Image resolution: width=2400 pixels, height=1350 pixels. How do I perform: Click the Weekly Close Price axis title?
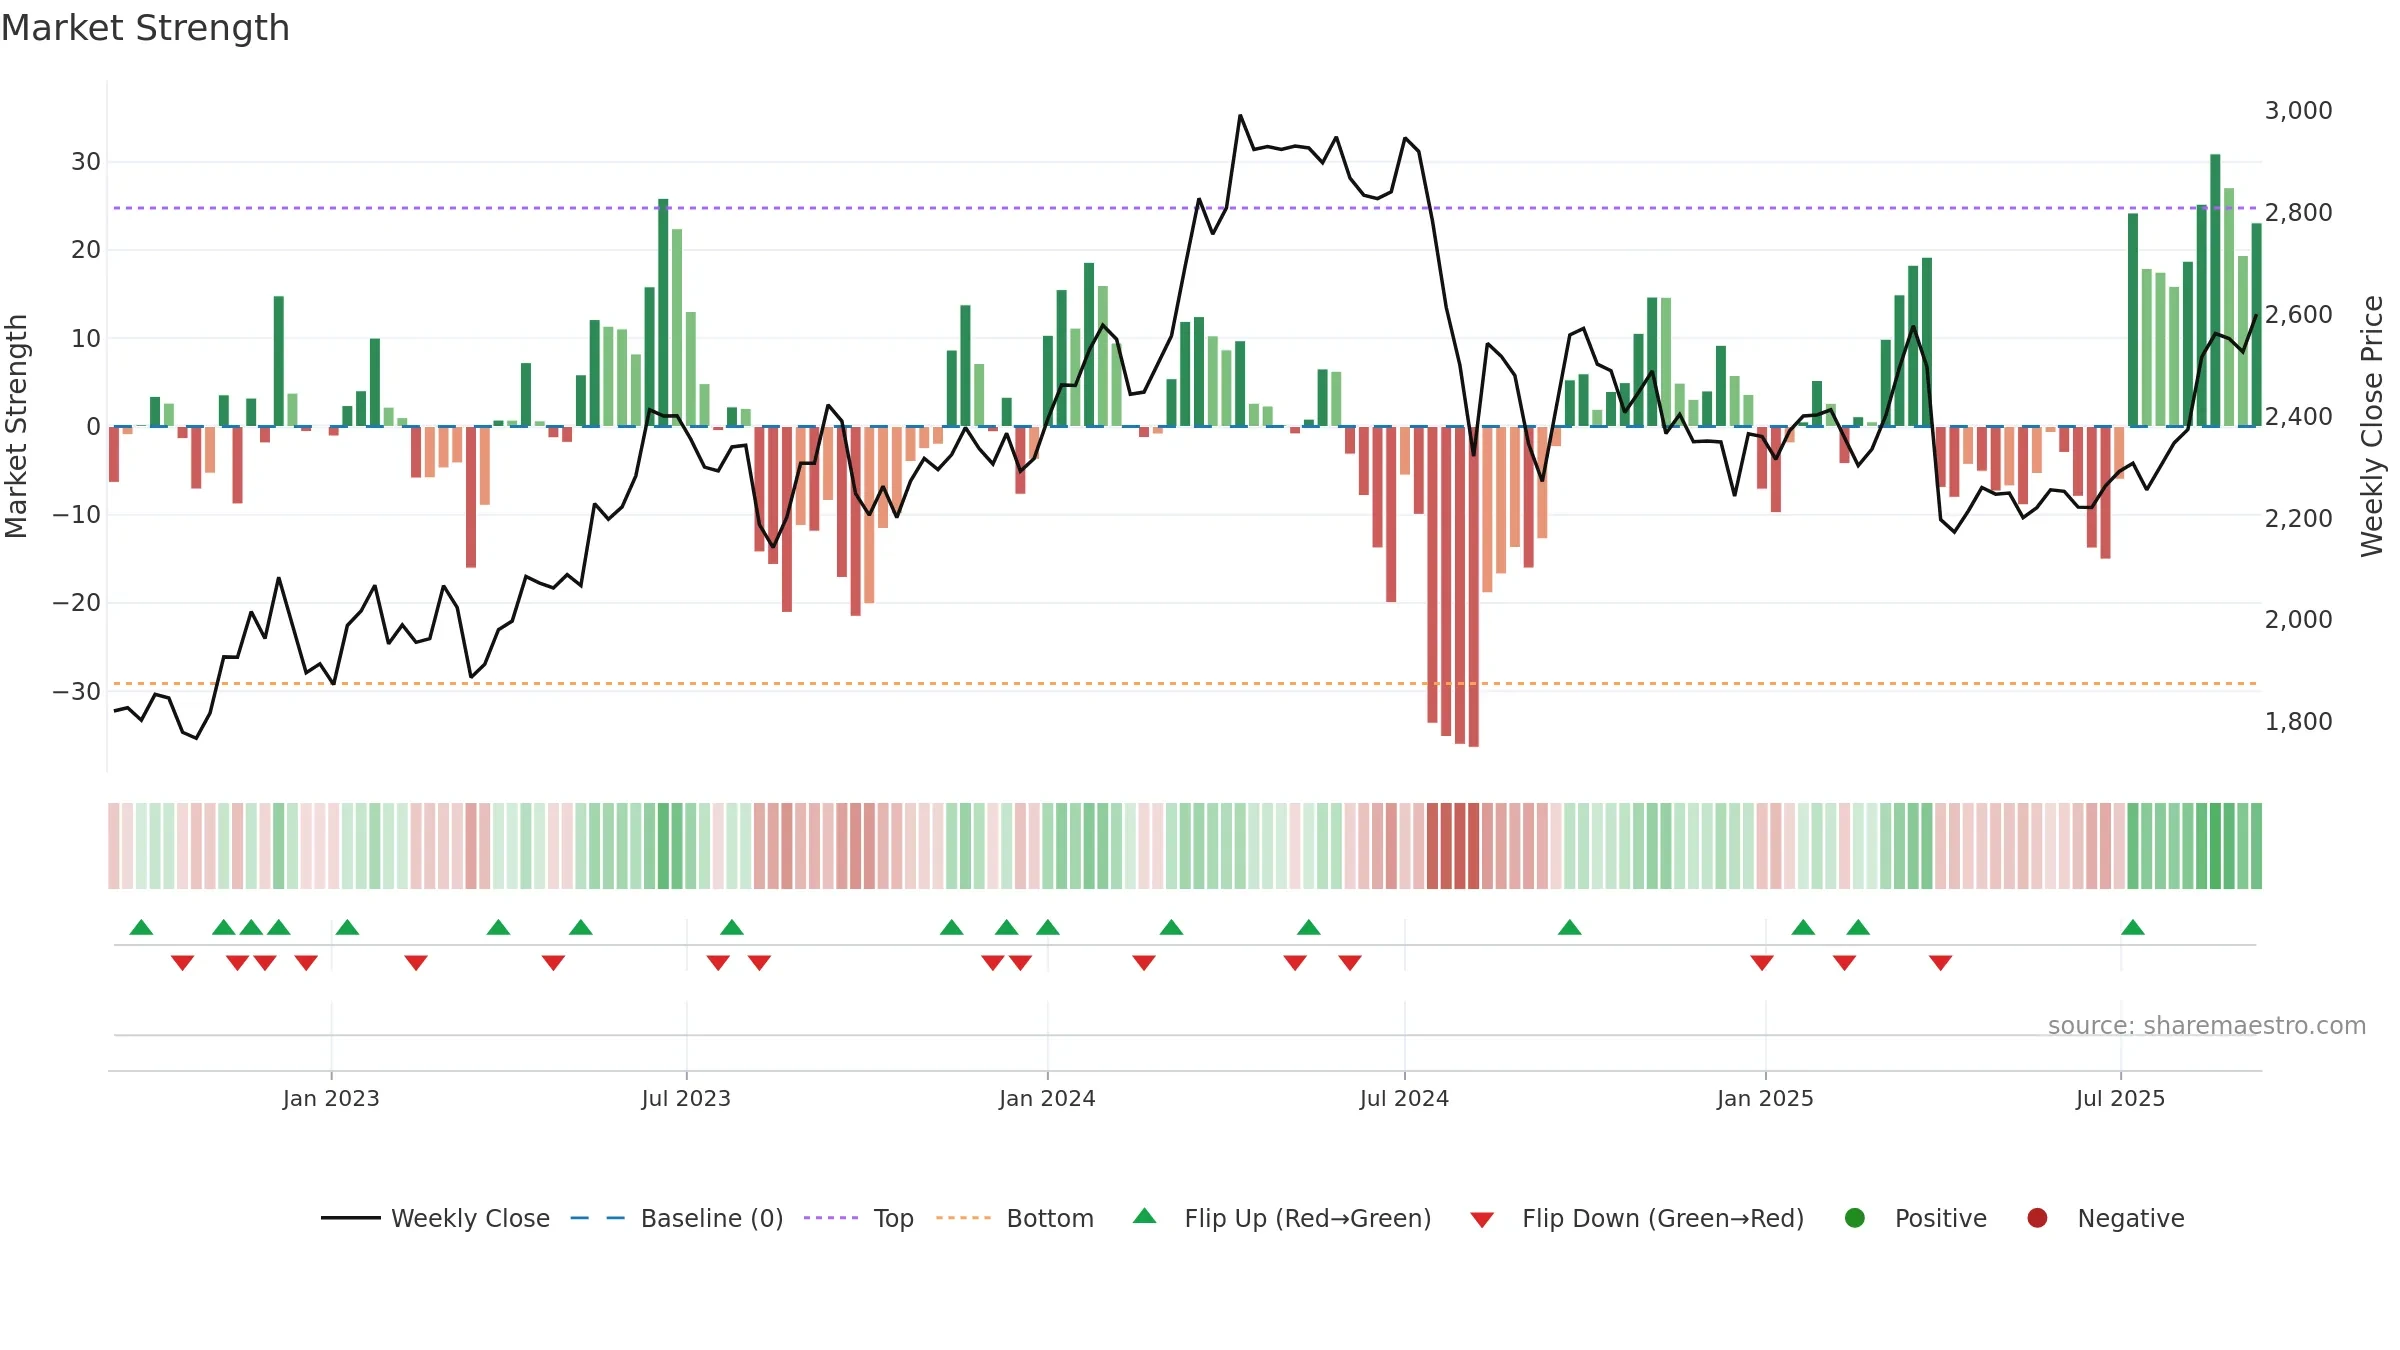tap(2372, 426)
